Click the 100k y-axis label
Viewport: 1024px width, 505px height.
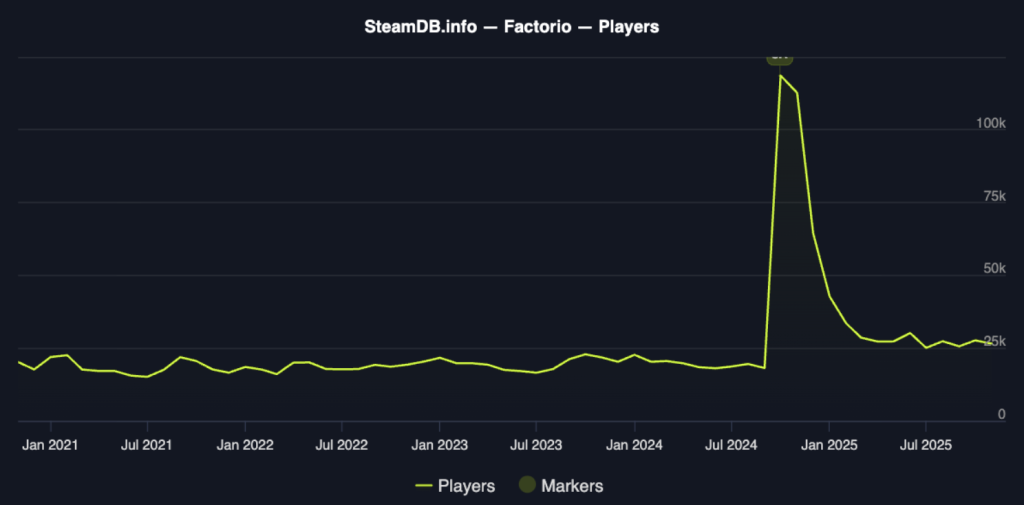coord(990,123)
